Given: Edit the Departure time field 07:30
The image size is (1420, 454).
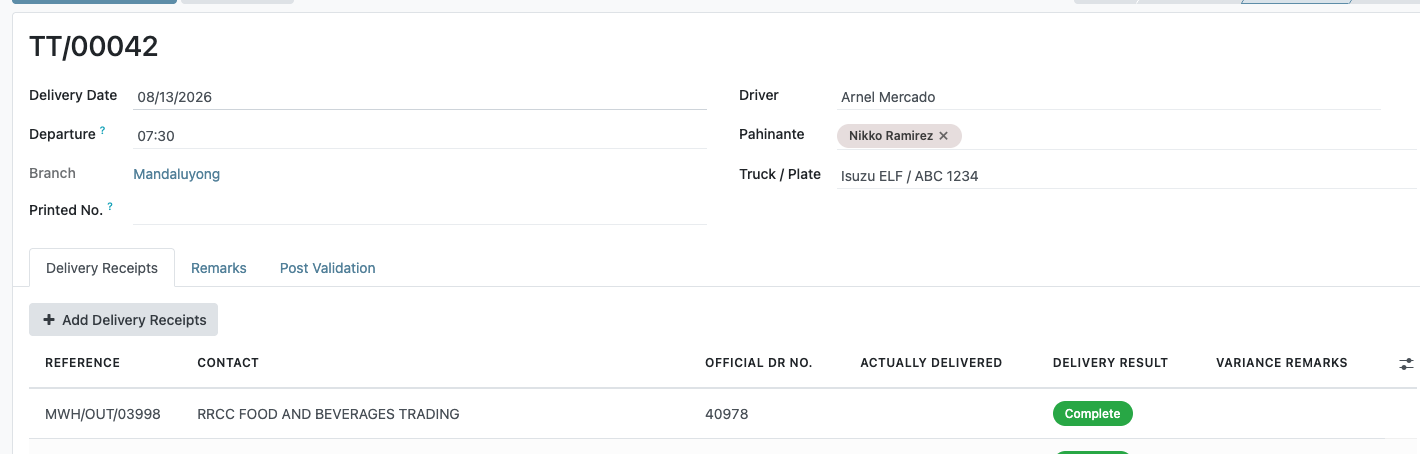Looking at the screenshot, I should coord(420,136).
